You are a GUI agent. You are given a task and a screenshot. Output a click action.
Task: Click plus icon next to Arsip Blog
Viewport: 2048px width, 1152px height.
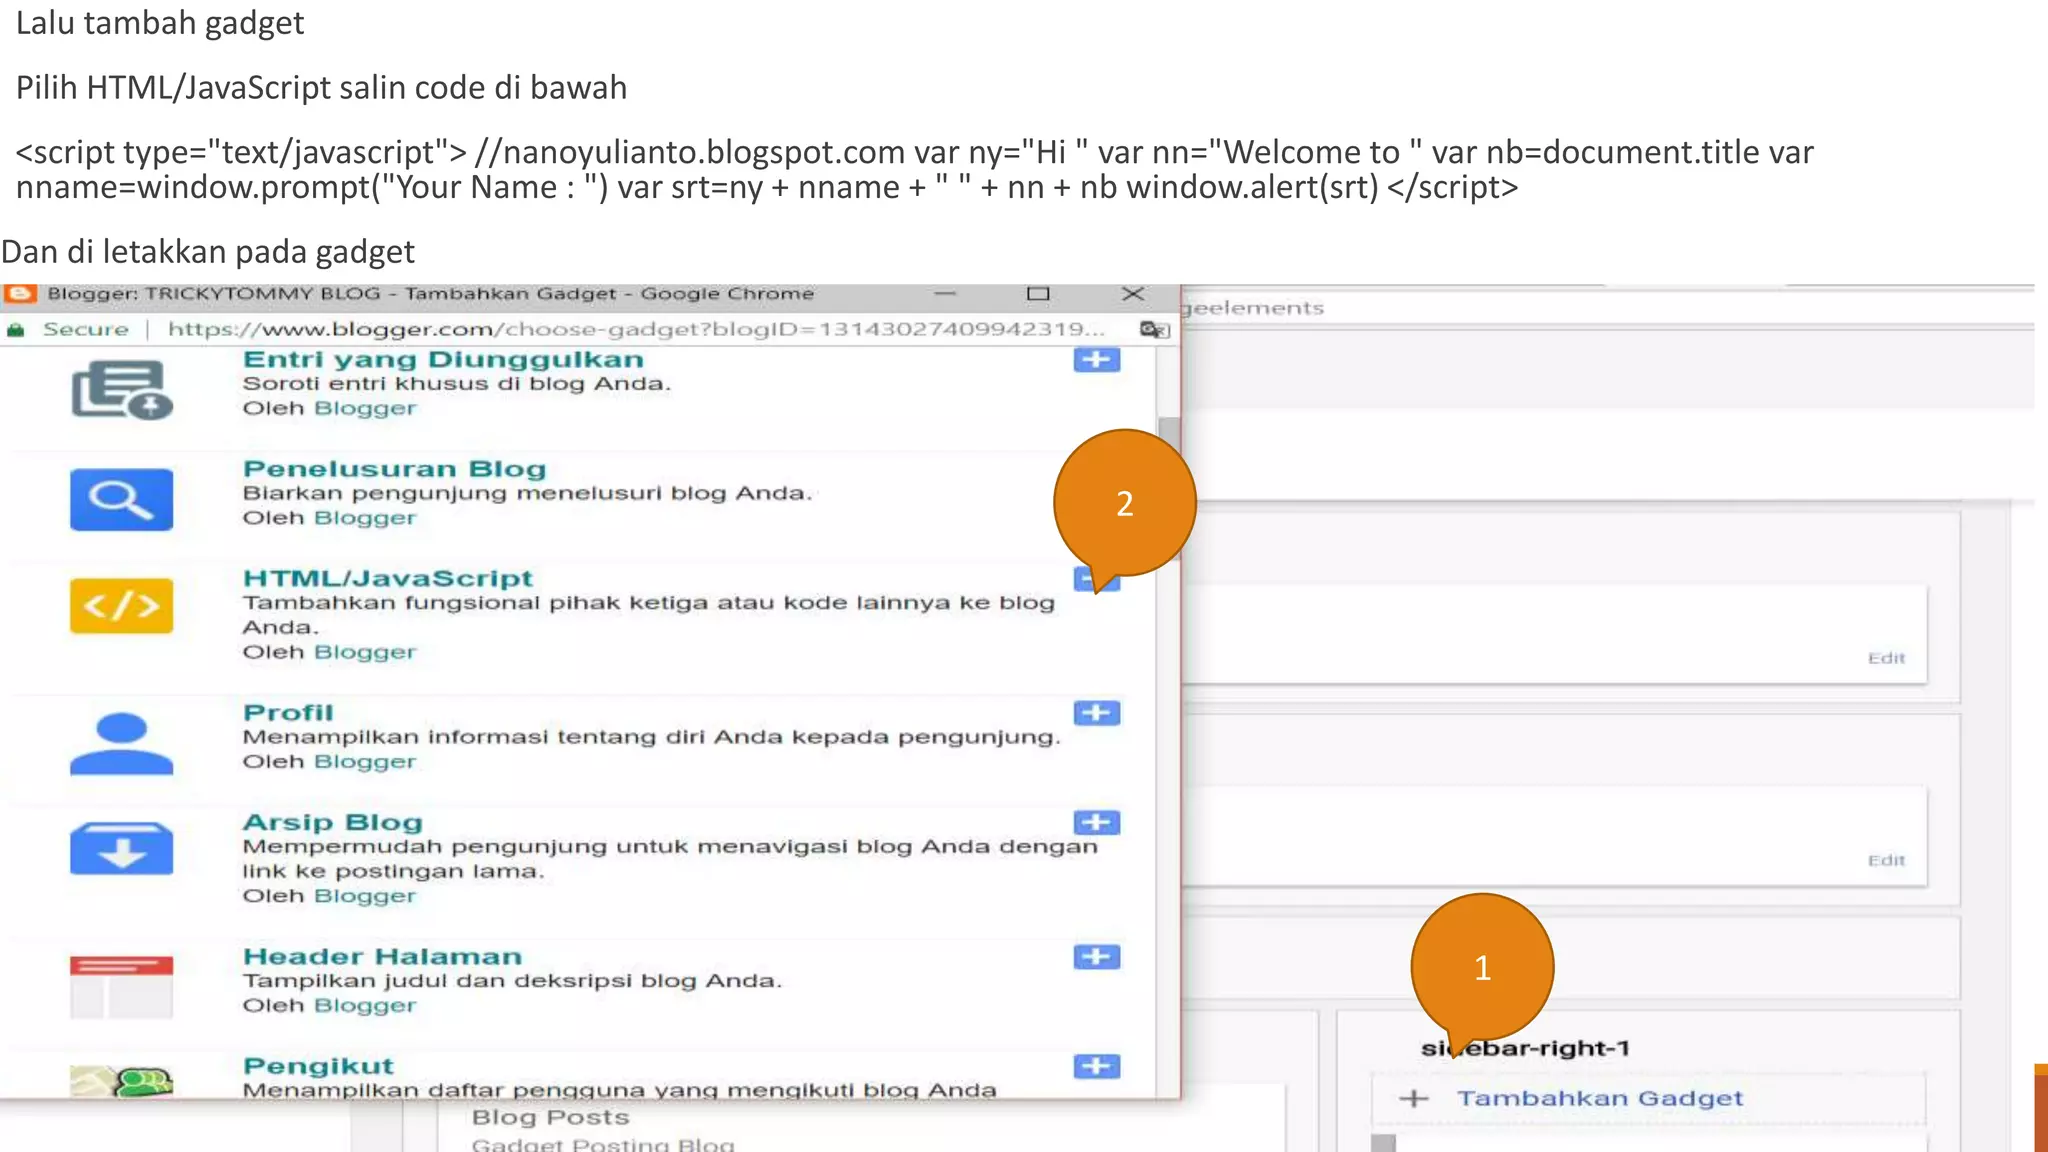[1096, 822]
